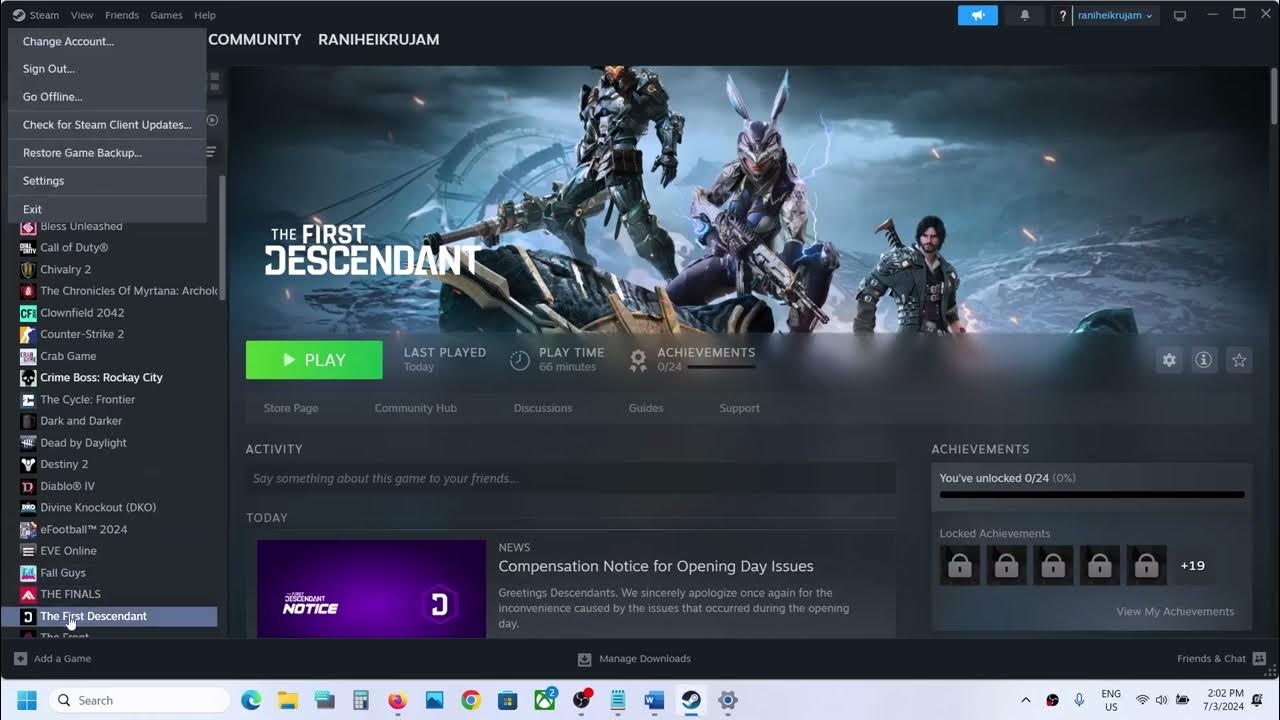The image size is (1280, 720).
Task: Open the Friends & Chat icon
Action: tap(1259, 658)
